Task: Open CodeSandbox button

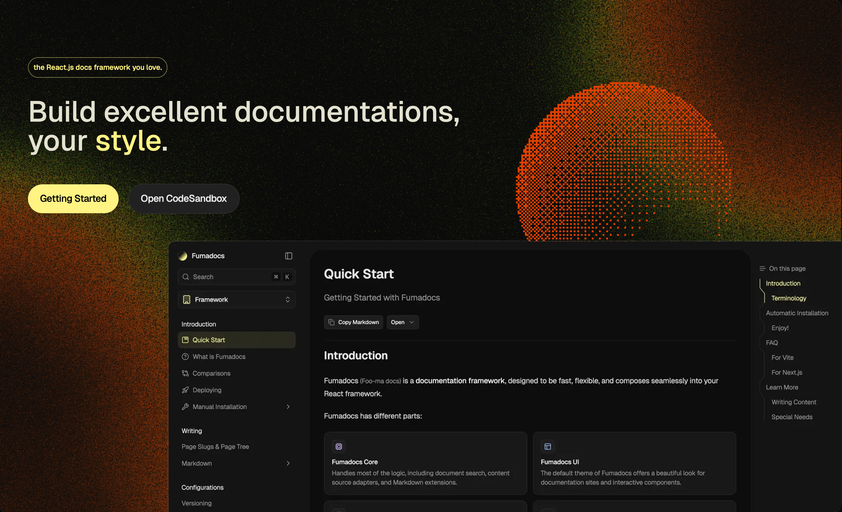Action: pos(184,199)
